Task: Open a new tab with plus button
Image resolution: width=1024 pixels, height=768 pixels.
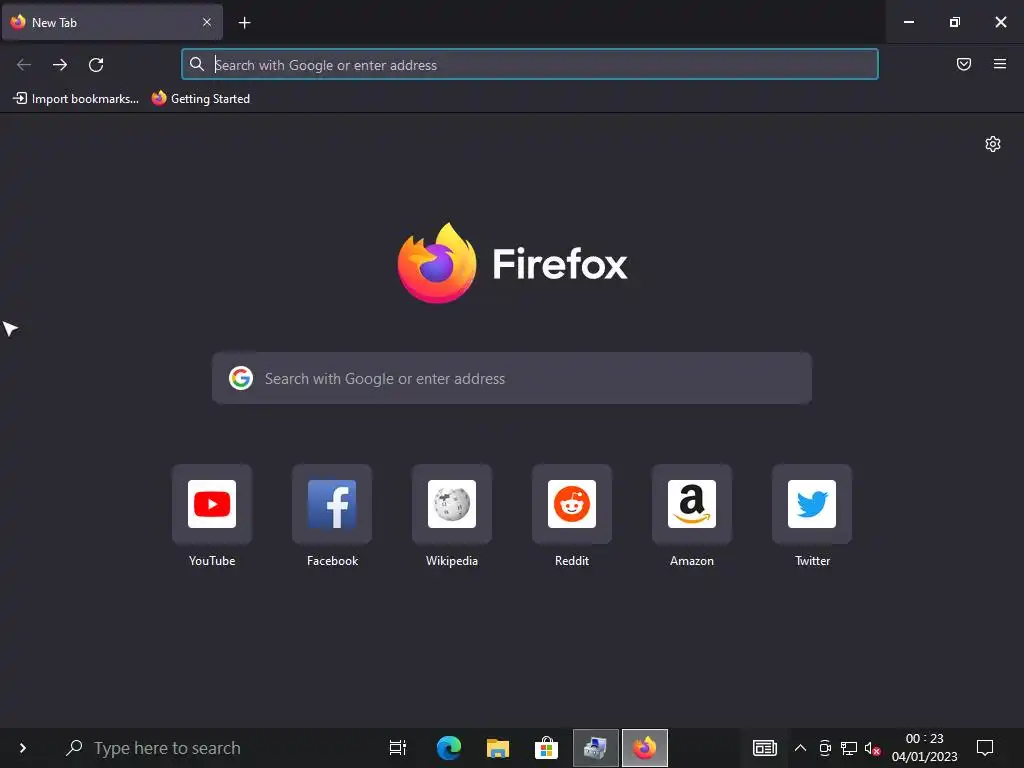Action: 244,23
